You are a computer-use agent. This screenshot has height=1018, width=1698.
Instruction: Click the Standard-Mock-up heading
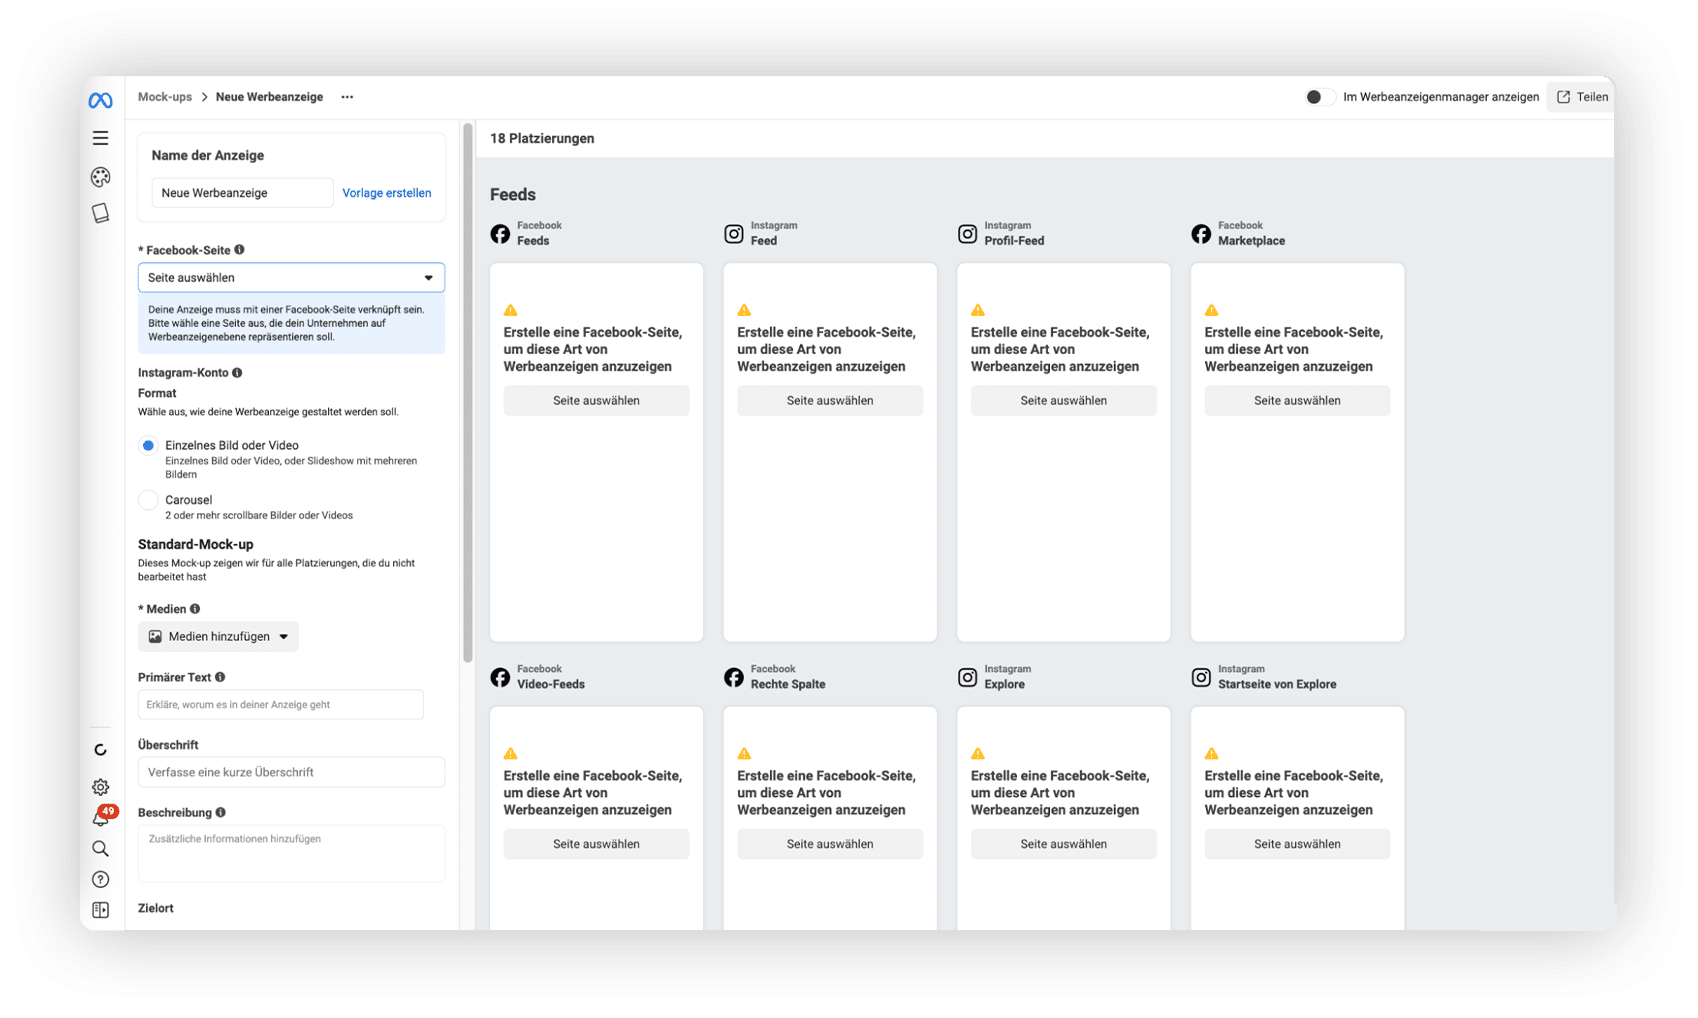pyautogui.click(x=195, y=545)
